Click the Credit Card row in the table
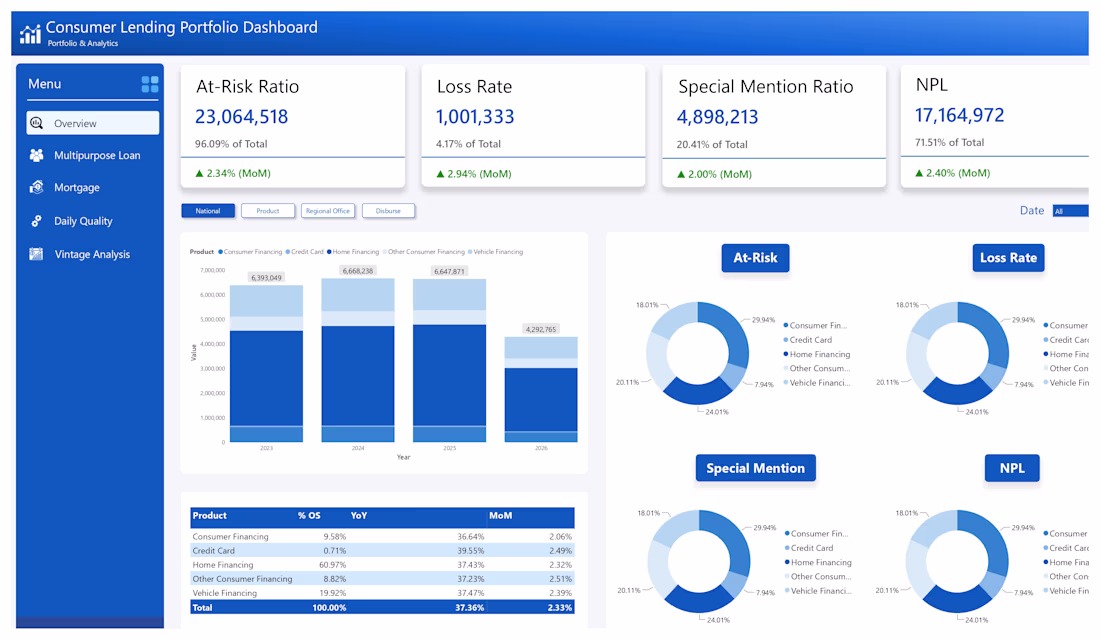Image resolution: width=1100 pixels, height=640 pixels. (382, 551)
